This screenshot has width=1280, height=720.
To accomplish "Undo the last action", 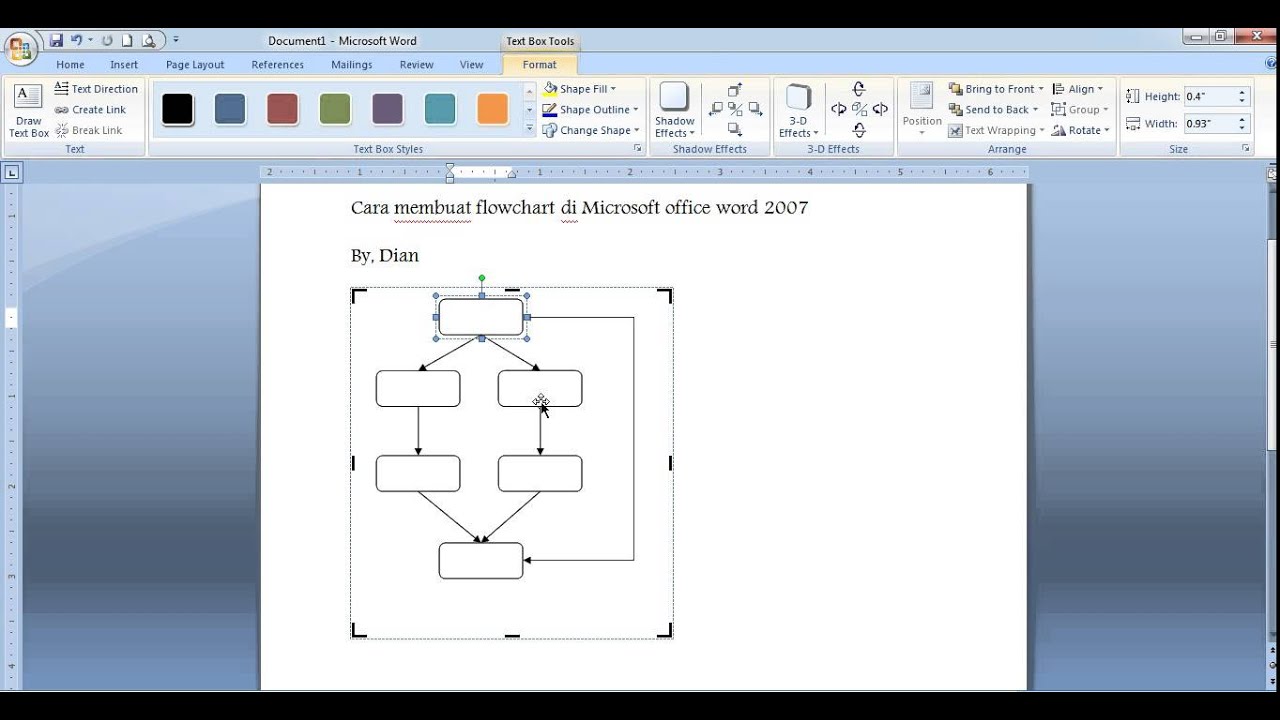I will (76, 41).
